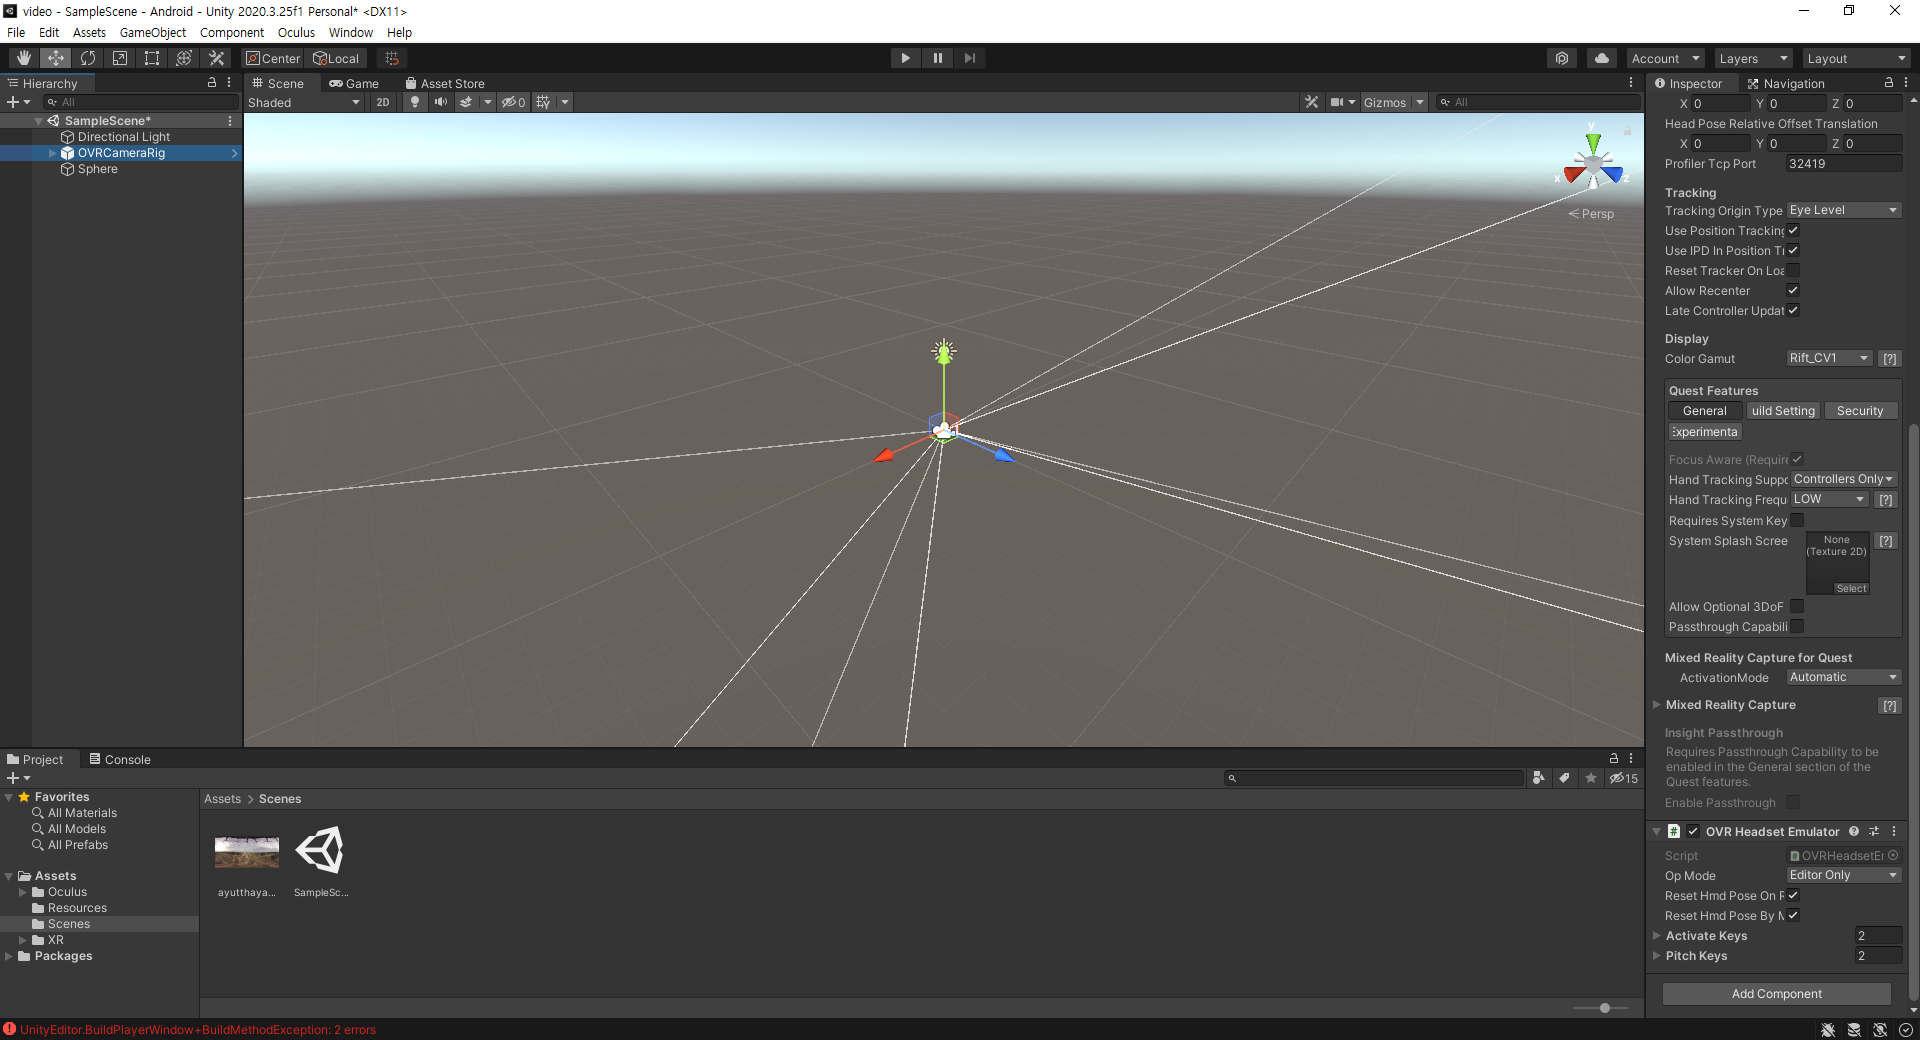Select the Rotate tool
Screen dimensions: 1920x1040
tap(88, 58)
